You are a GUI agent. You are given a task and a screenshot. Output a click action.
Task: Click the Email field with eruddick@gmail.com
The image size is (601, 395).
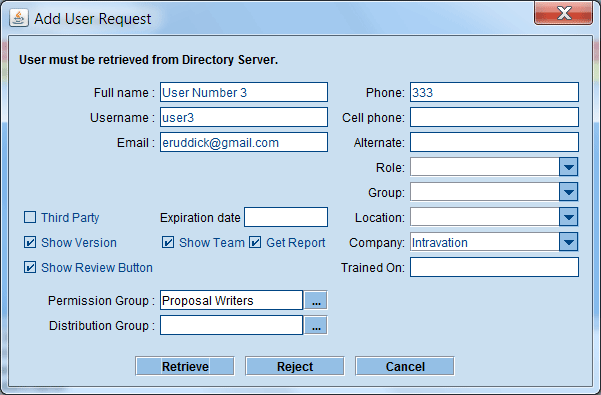coord(244,142)
